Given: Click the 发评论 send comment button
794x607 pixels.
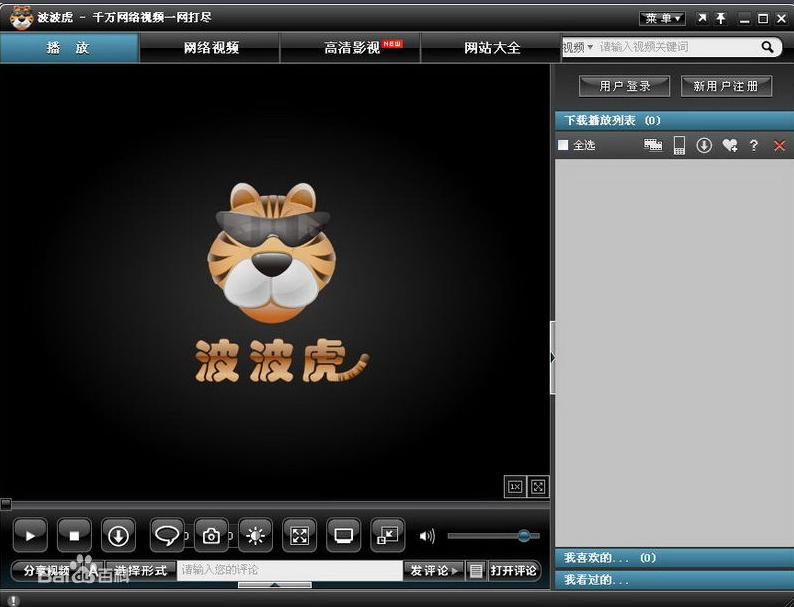Looking at the screenshot, I should pos(434,571).
